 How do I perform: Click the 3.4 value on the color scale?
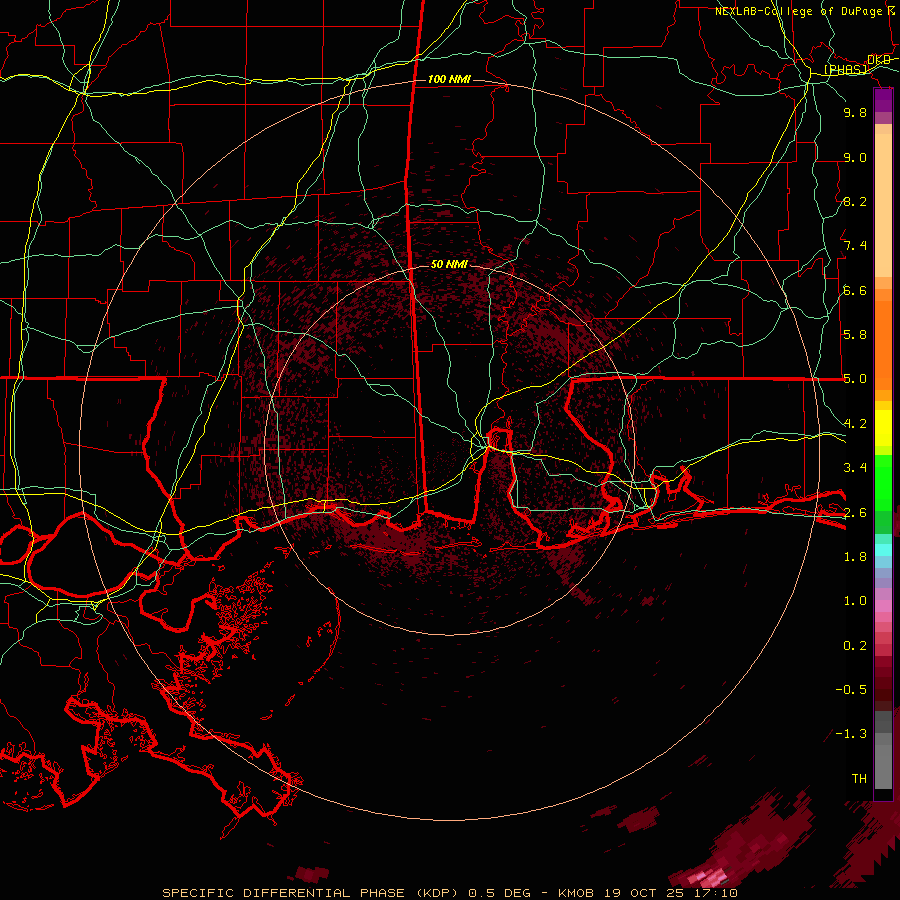855,468
